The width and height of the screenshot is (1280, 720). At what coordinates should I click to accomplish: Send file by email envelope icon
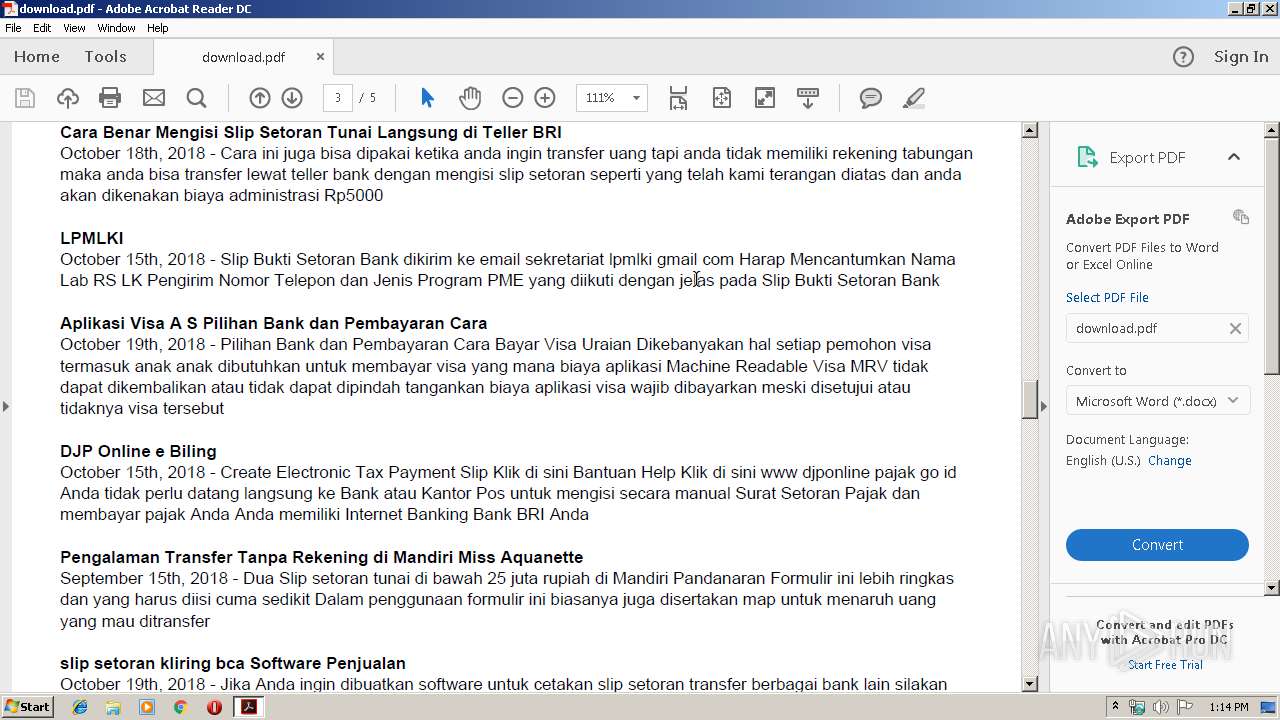click(153, 98)
